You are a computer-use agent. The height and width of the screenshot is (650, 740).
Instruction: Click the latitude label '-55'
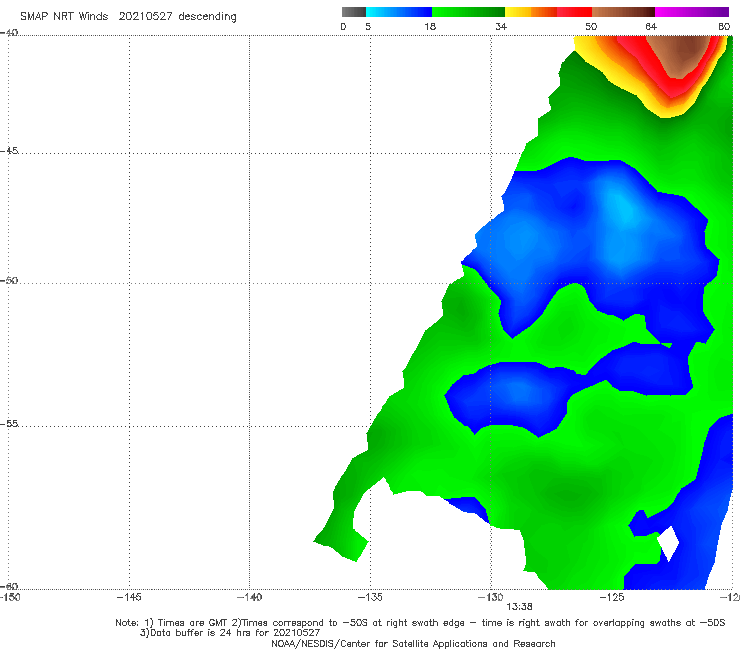coord(9,423)
